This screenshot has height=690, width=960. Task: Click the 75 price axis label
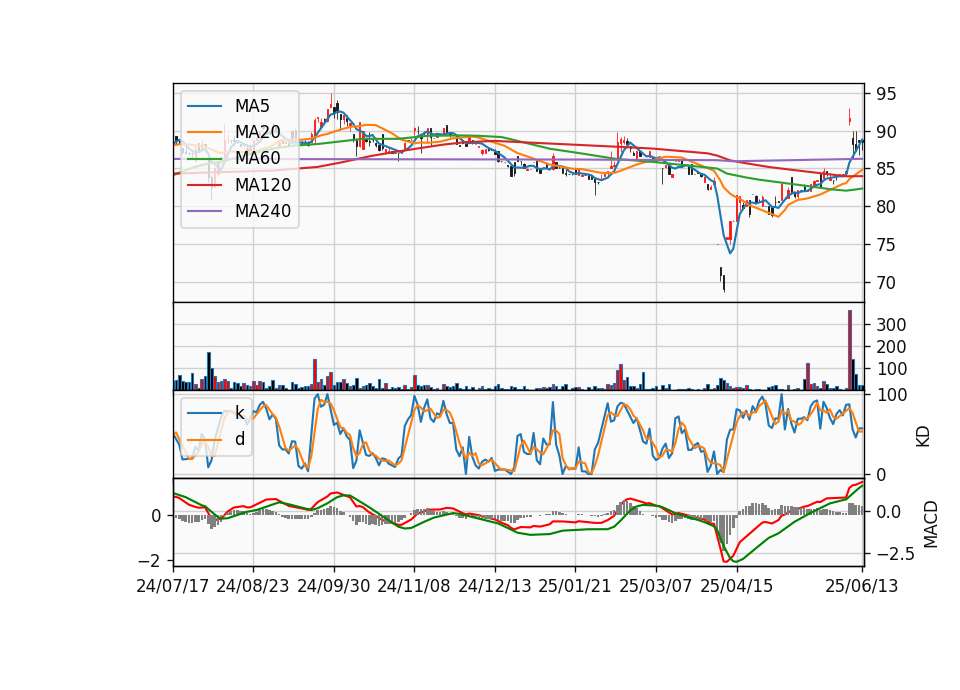coord(886,245)
